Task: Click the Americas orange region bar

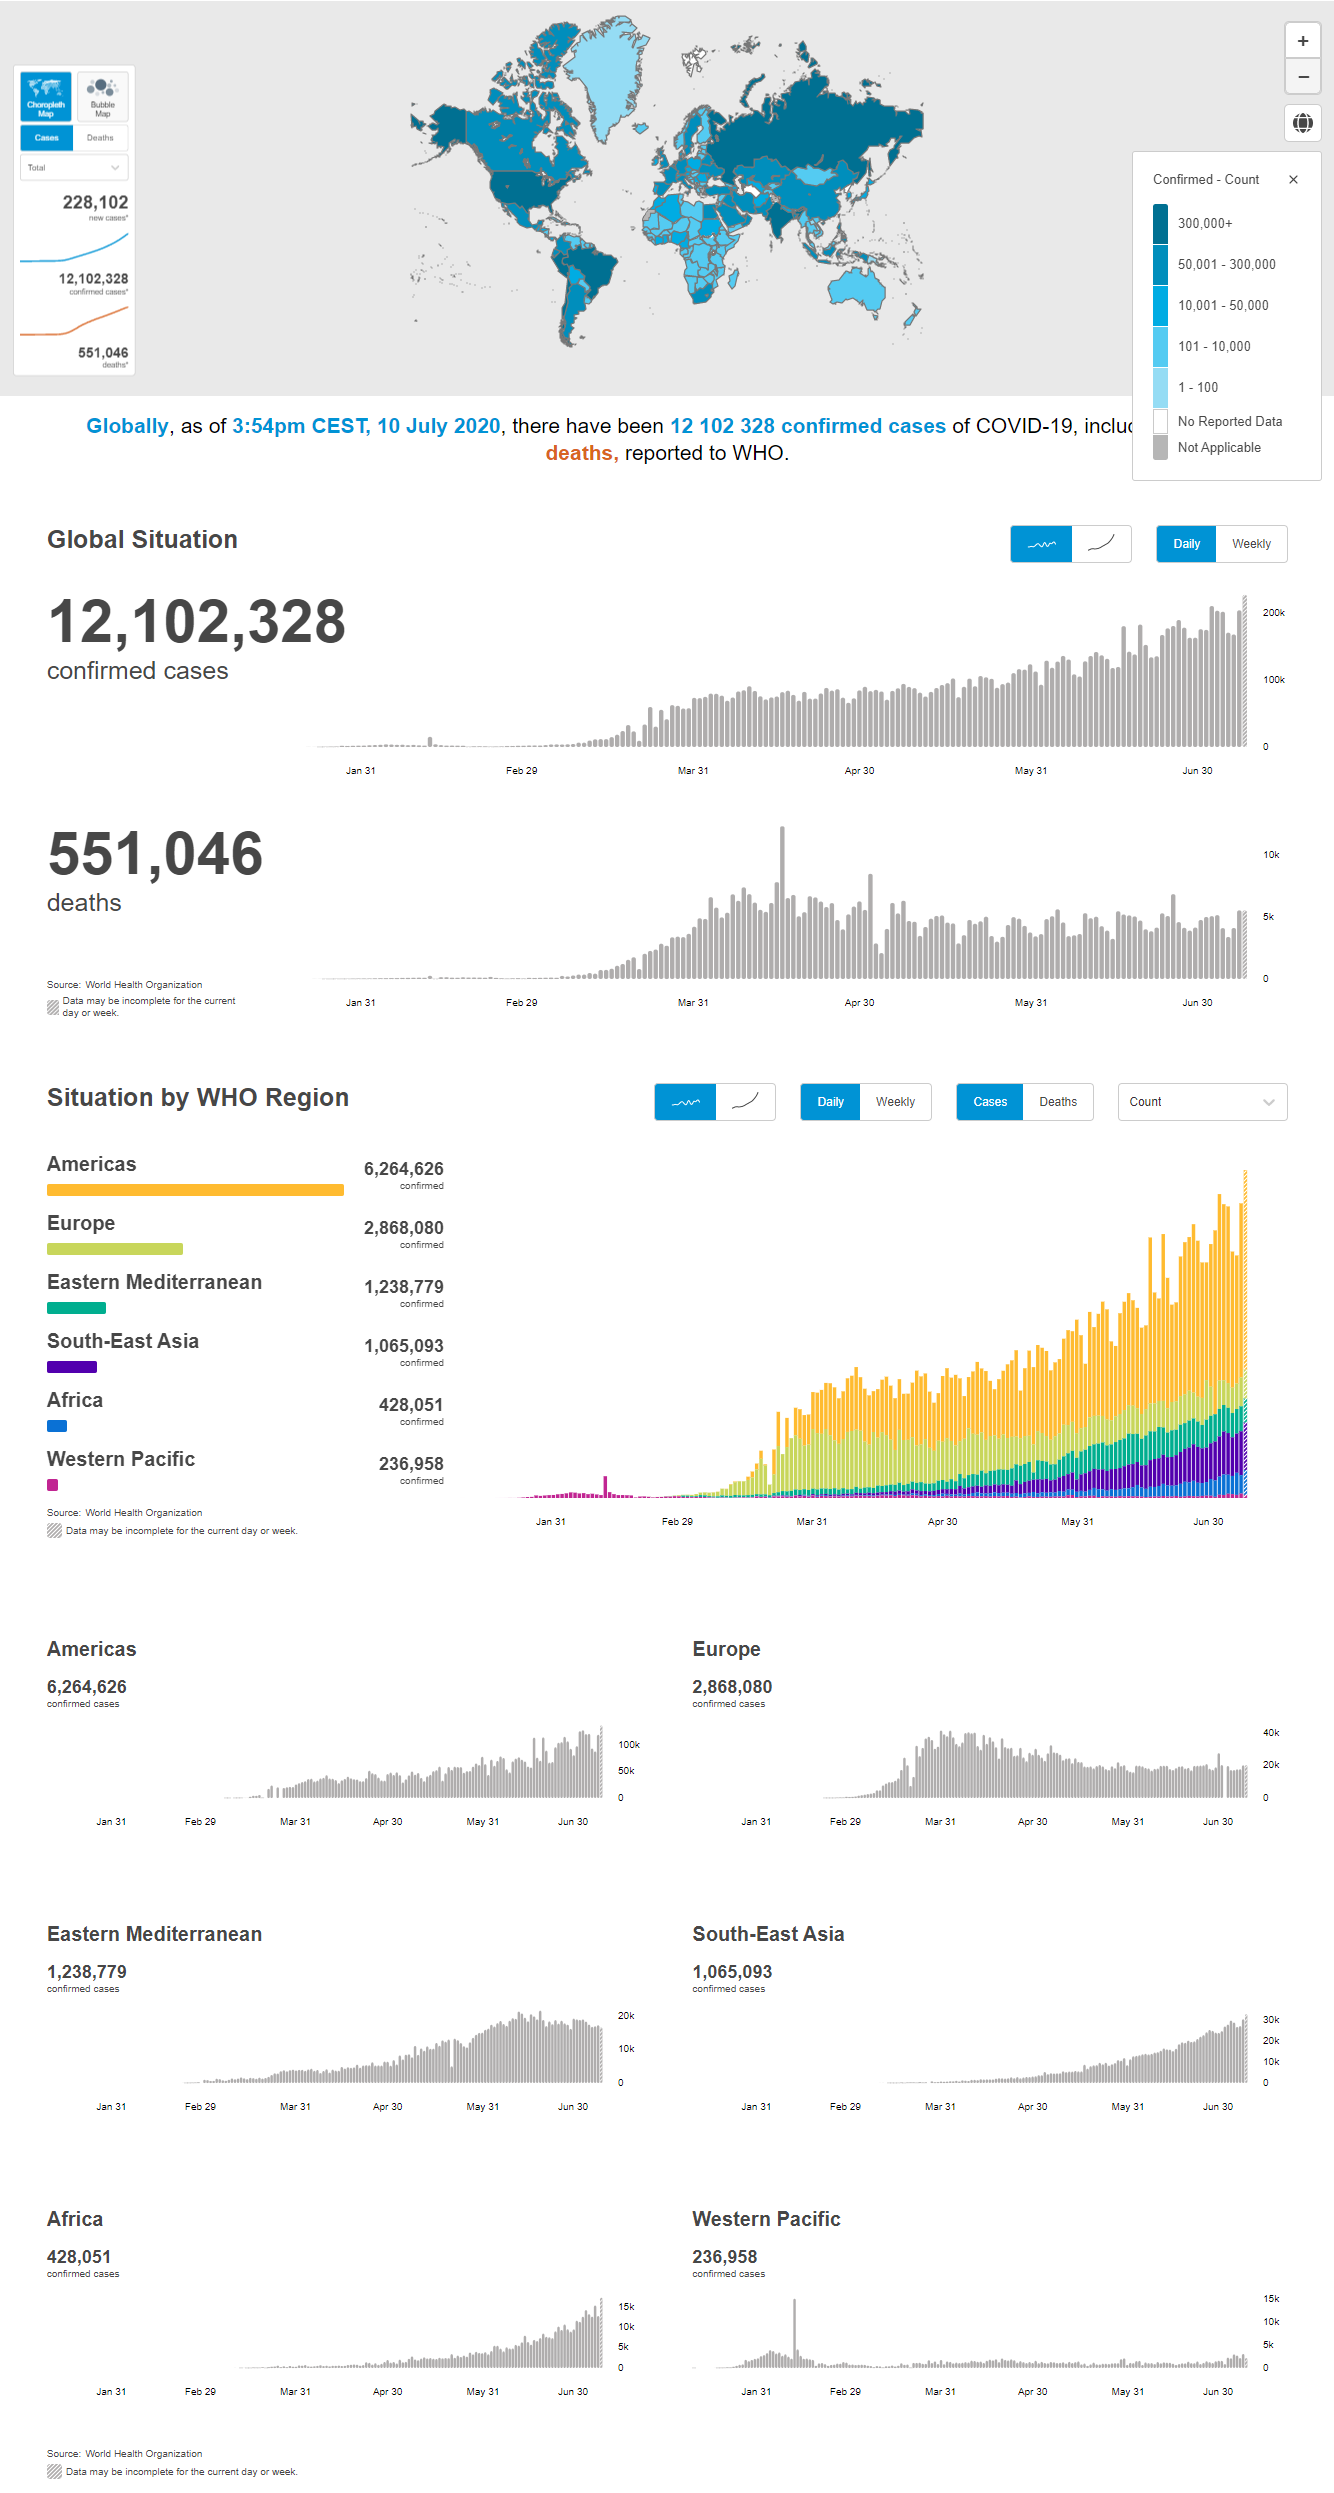Action: (195, 1190)
